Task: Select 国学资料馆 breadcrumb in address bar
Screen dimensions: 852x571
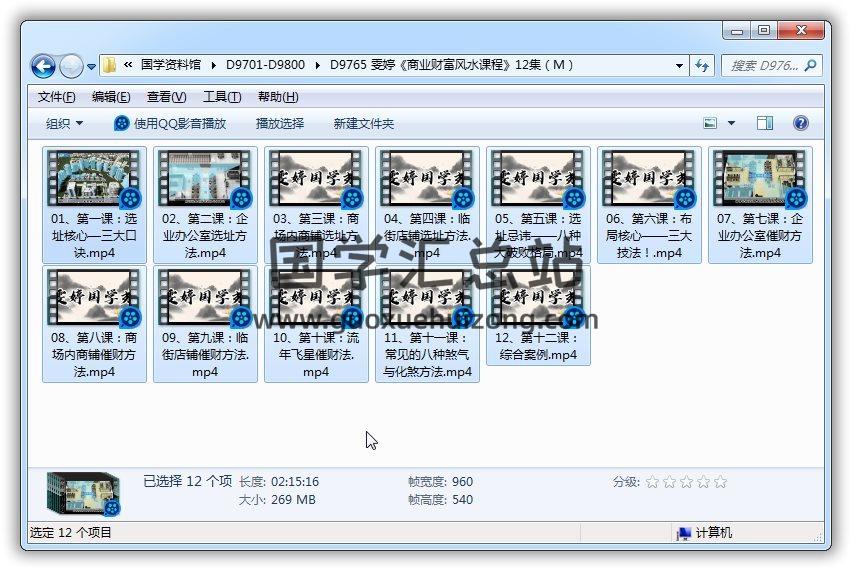Action: click(171, 65)
